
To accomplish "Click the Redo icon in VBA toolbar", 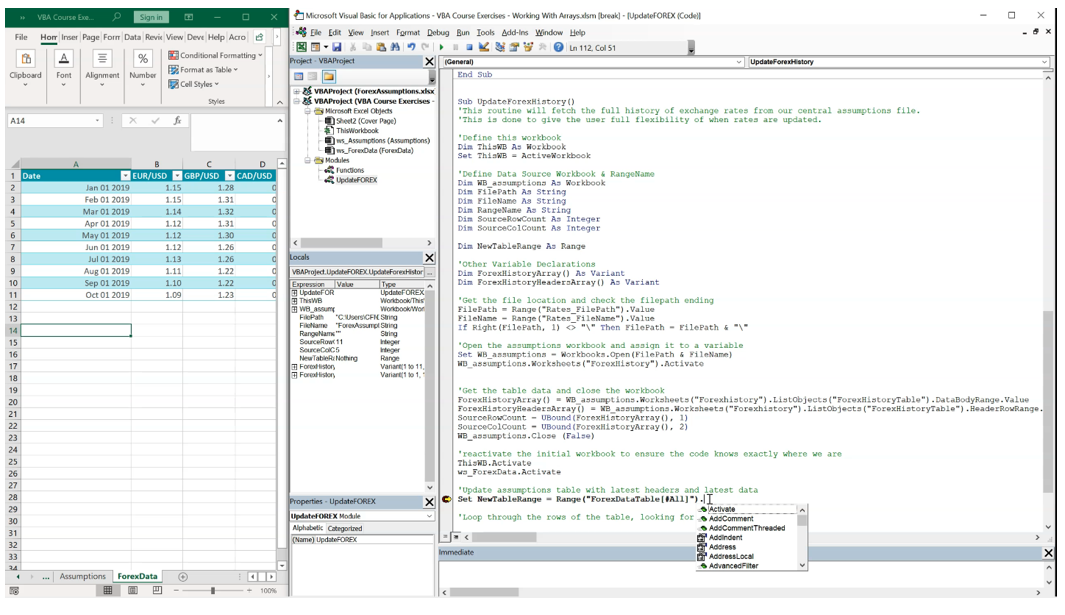I will tap(425, 48).
